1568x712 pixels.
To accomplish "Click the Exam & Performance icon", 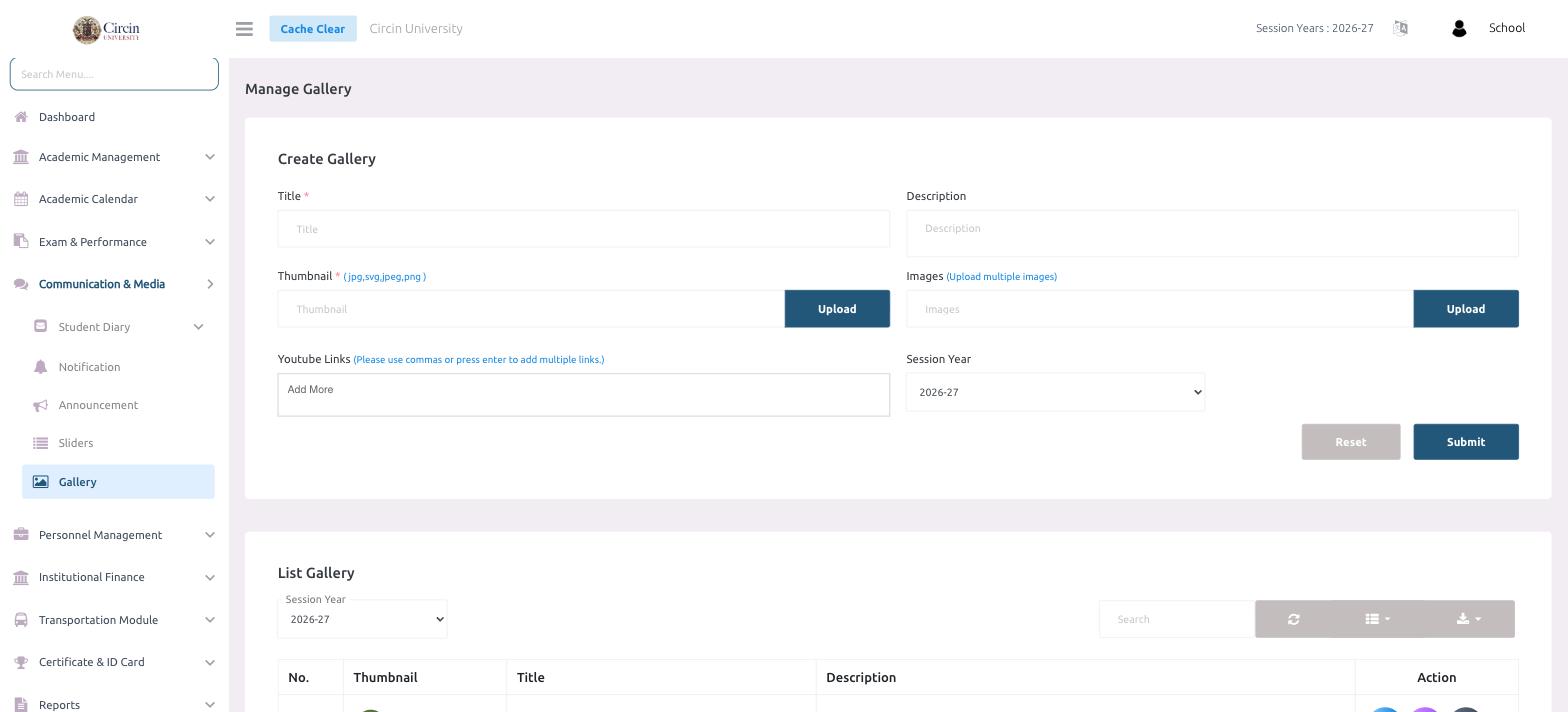I will coord(21,241).
